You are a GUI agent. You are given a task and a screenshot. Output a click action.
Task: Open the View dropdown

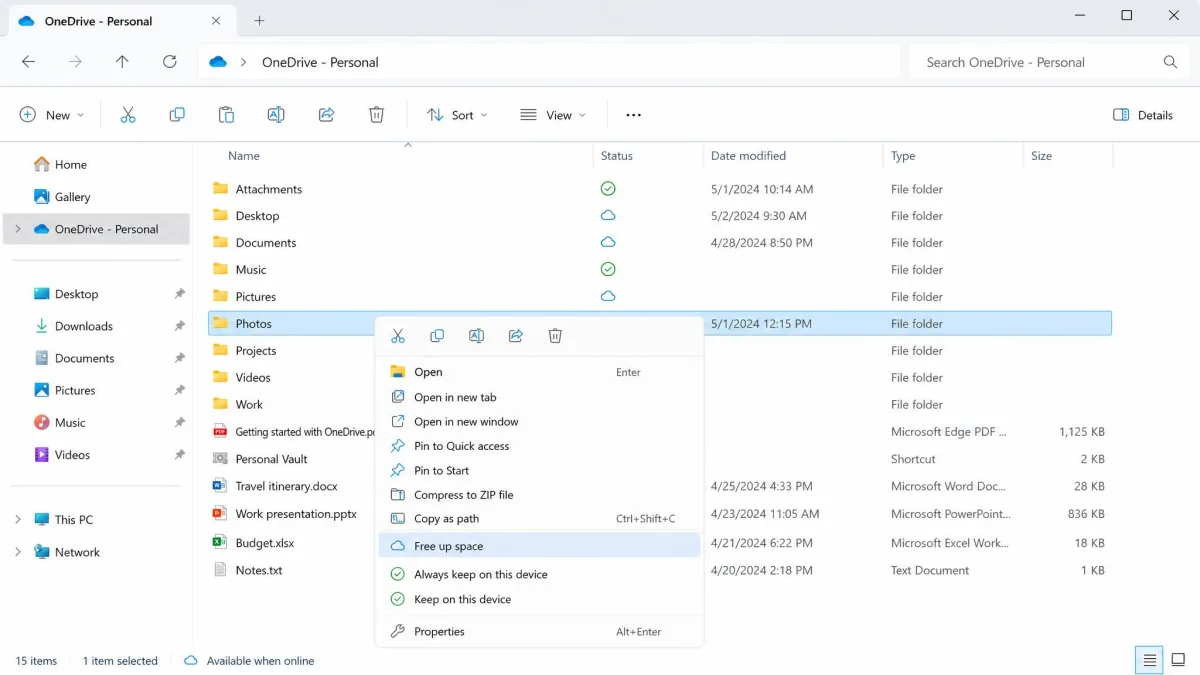(553, 115)
